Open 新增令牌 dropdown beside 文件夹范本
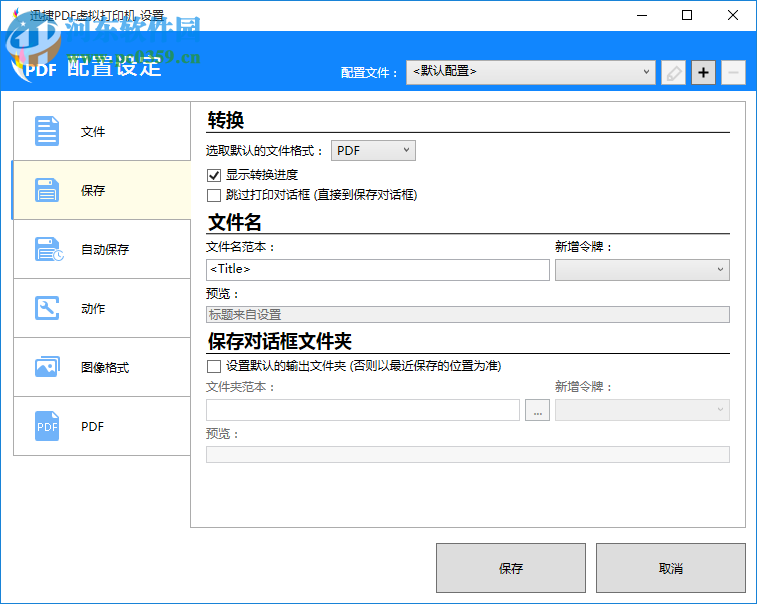The height and width of the screenshot is (604, 757). coord(642,409)
